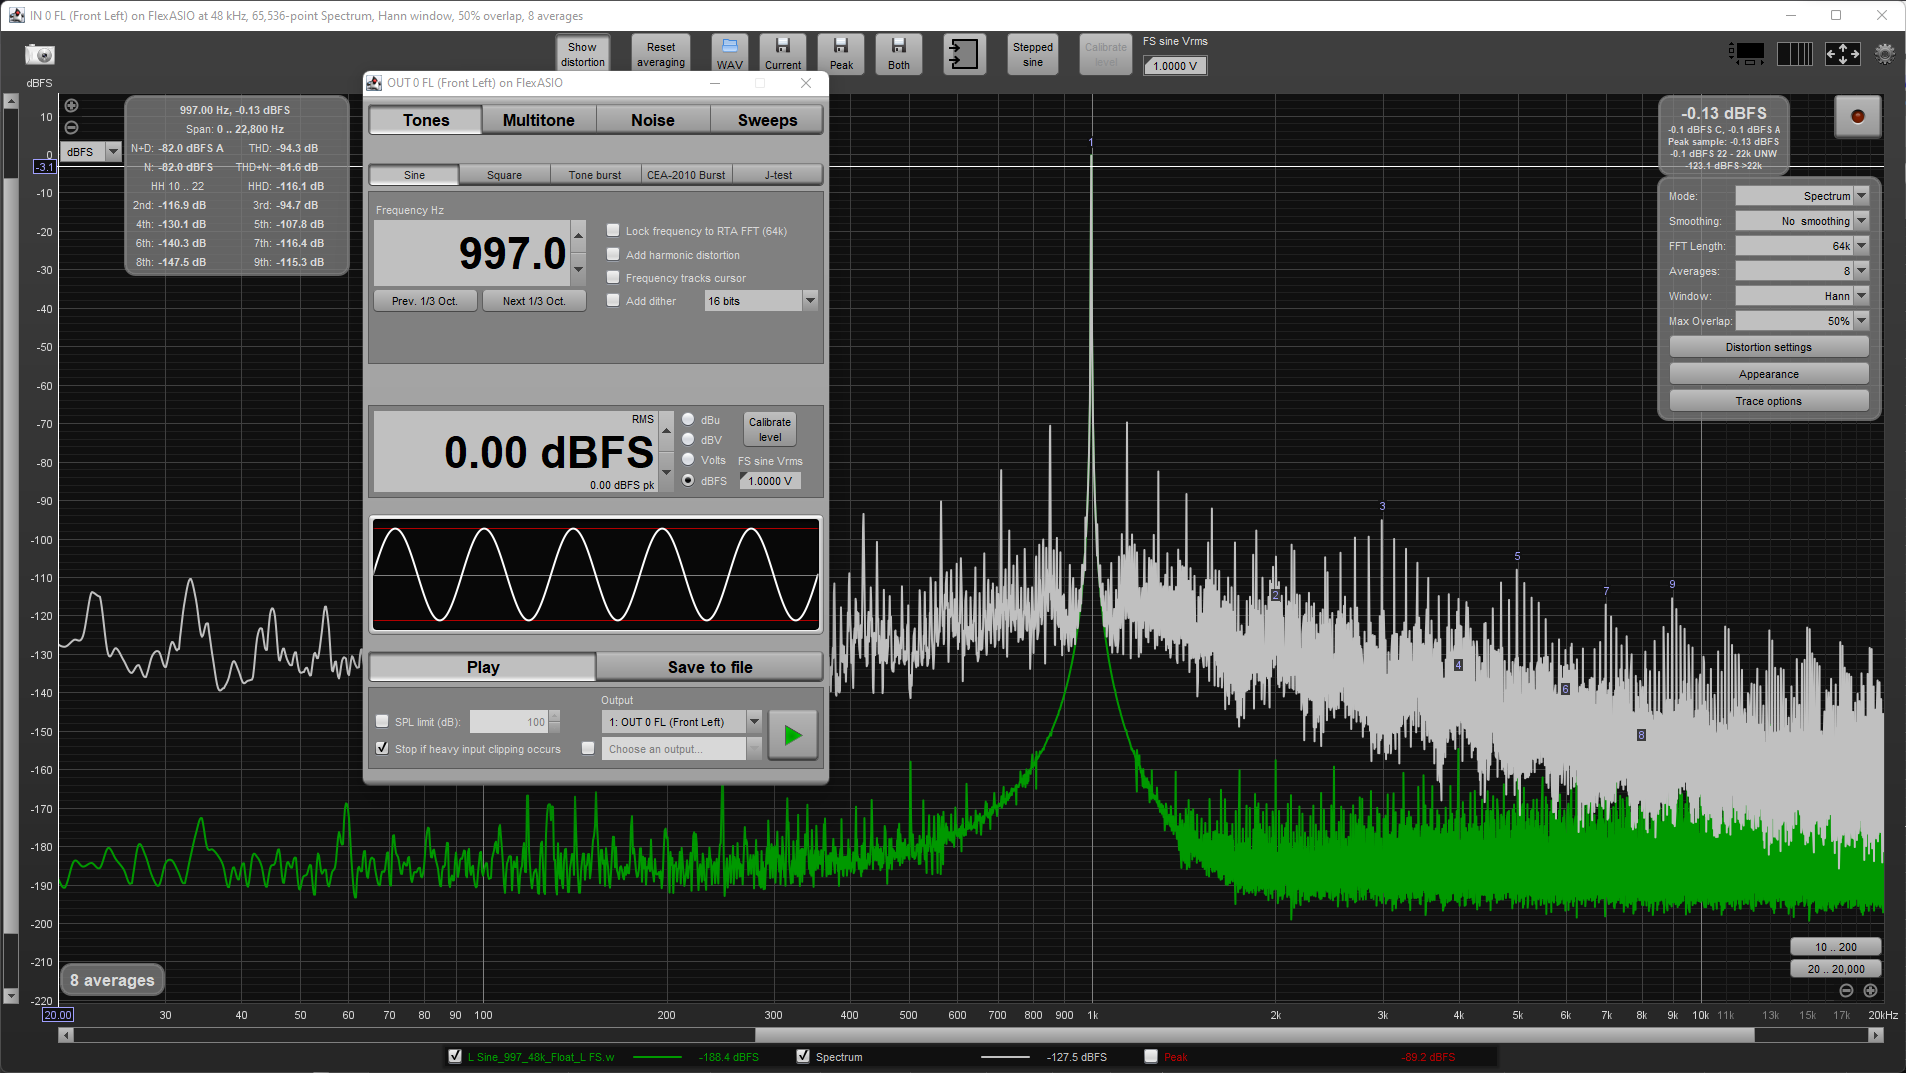
Task: Increase frequency with up stepper arrow
Action: tap(578, 236)
